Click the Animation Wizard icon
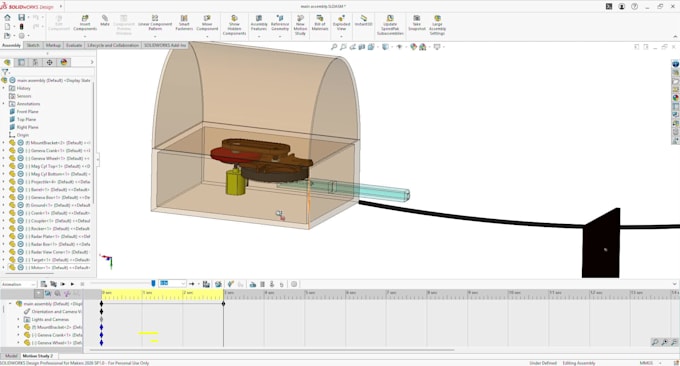 (x=218, y=284)
